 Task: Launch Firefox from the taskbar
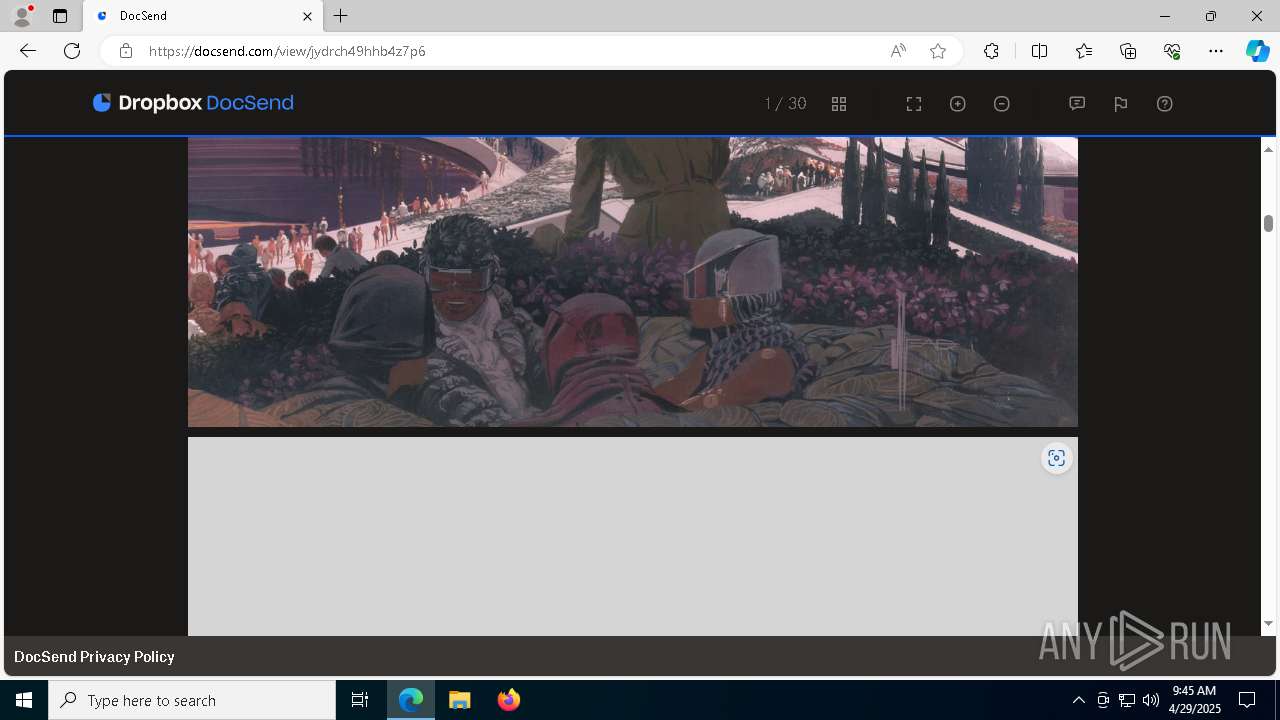(x=509, y=700)
